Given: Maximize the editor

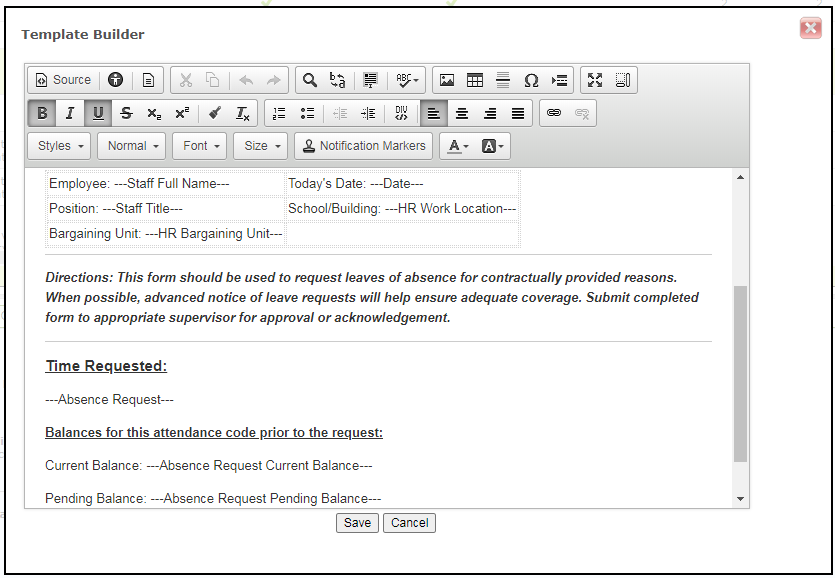Looking at the screenshot, I should point(595,80).
